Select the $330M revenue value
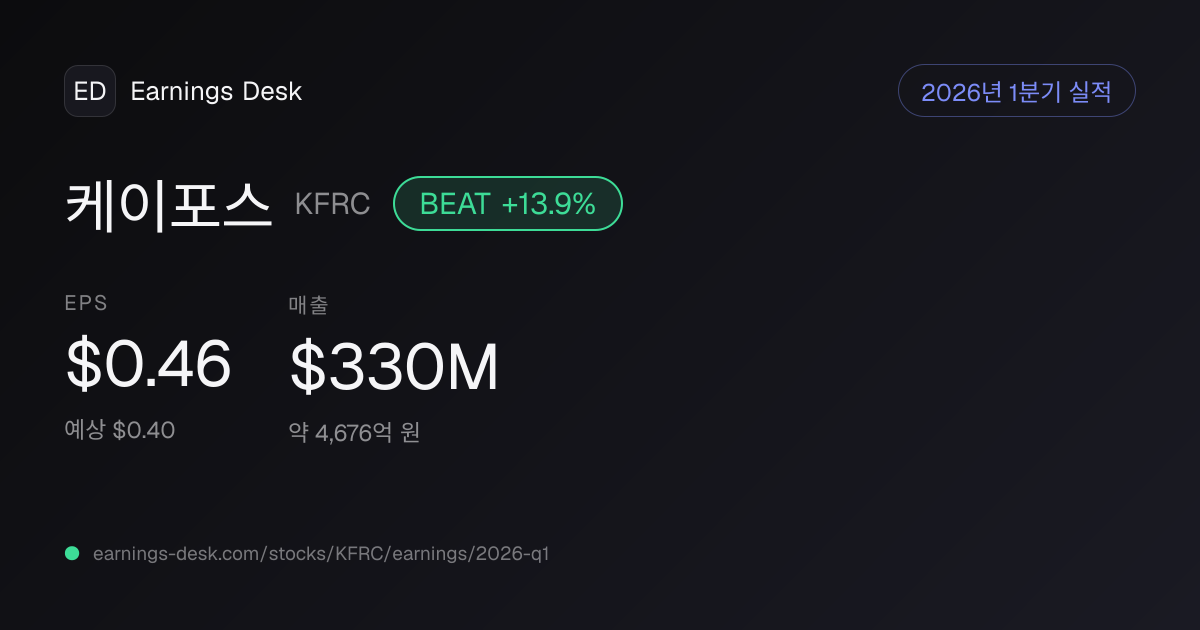1200x630 pixels. pos(394,367)
